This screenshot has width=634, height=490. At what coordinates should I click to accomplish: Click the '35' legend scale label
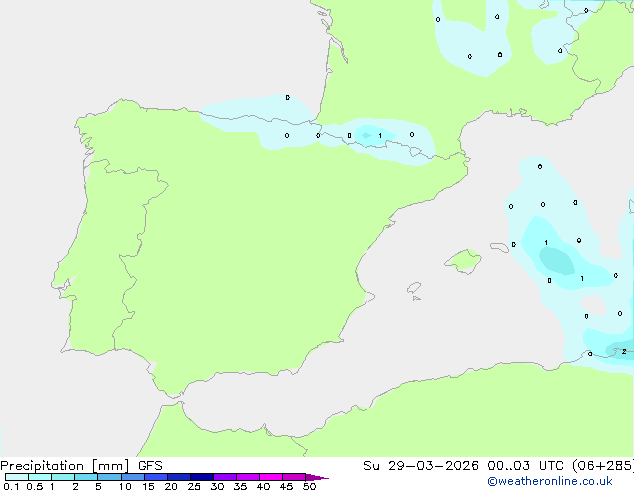240,486
